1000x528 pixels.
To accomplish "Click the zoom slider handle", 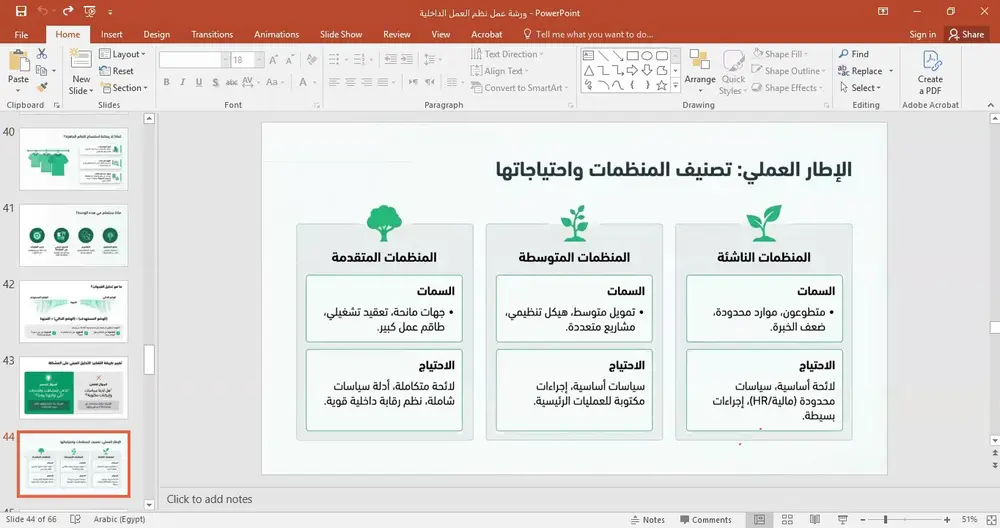I will pos(885,520).
